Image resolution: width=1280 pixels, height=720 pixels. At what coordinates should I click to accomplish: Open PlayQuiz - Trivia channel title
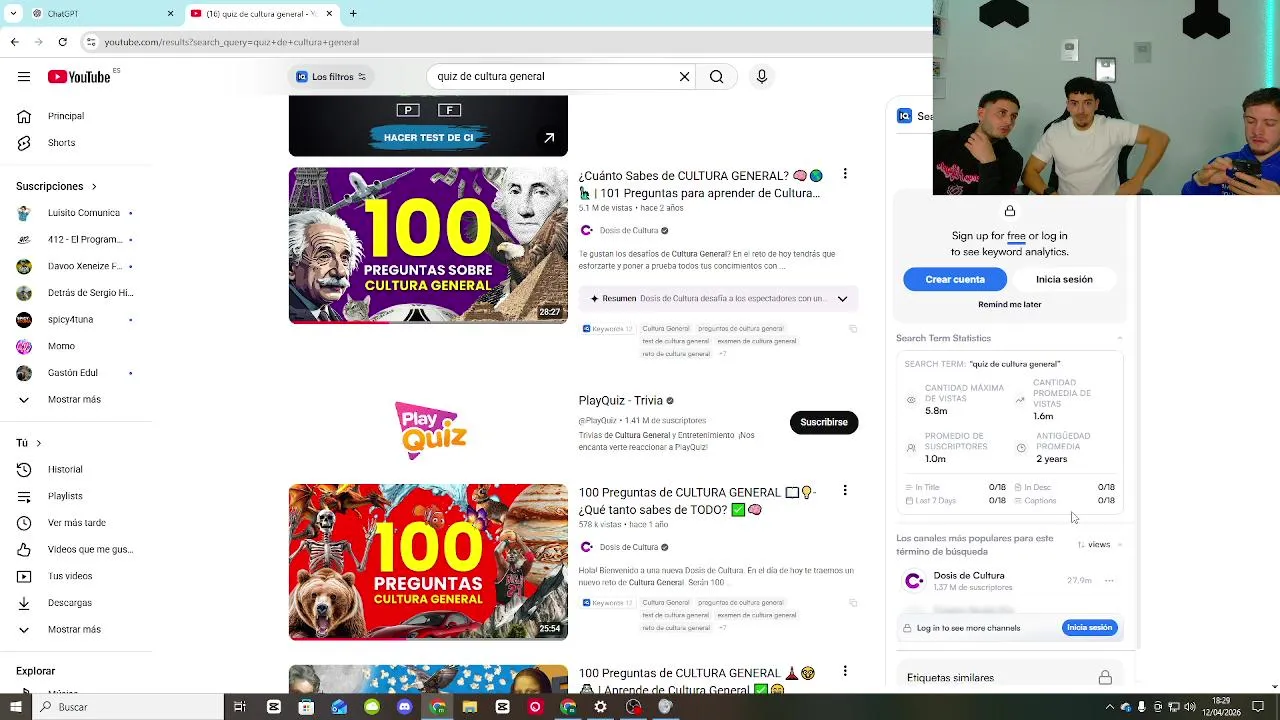620,401
